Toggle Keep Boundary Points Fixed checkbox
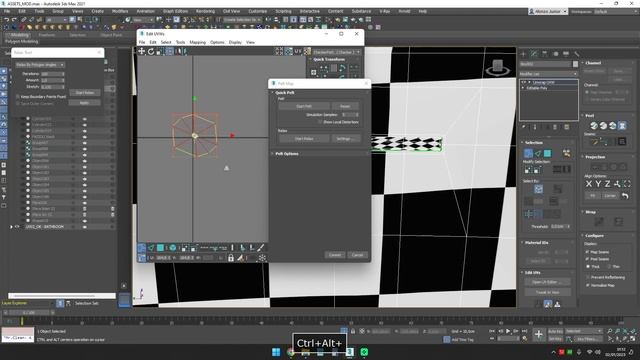The width and height of the screenshot is (640, 360). [18, 97]
